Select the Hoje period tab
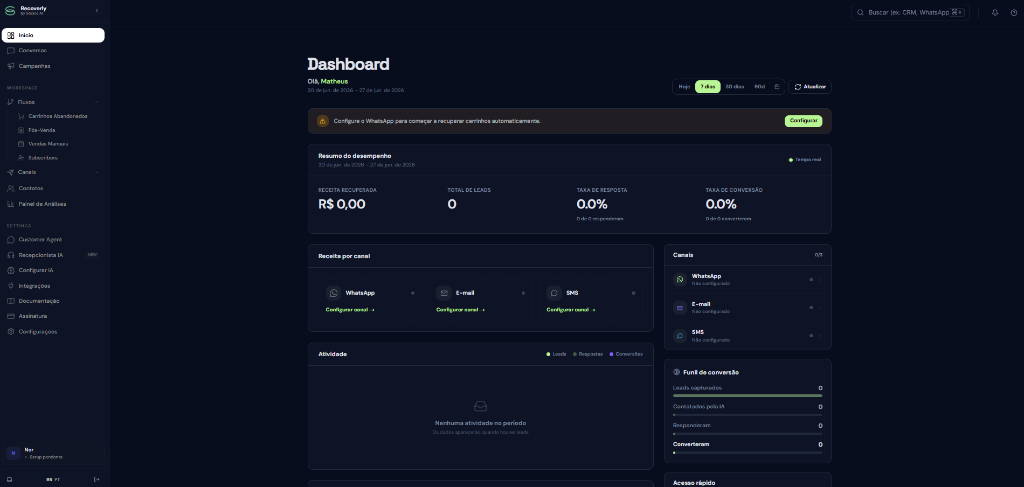Screen dimensions: 1024x487 684,87
